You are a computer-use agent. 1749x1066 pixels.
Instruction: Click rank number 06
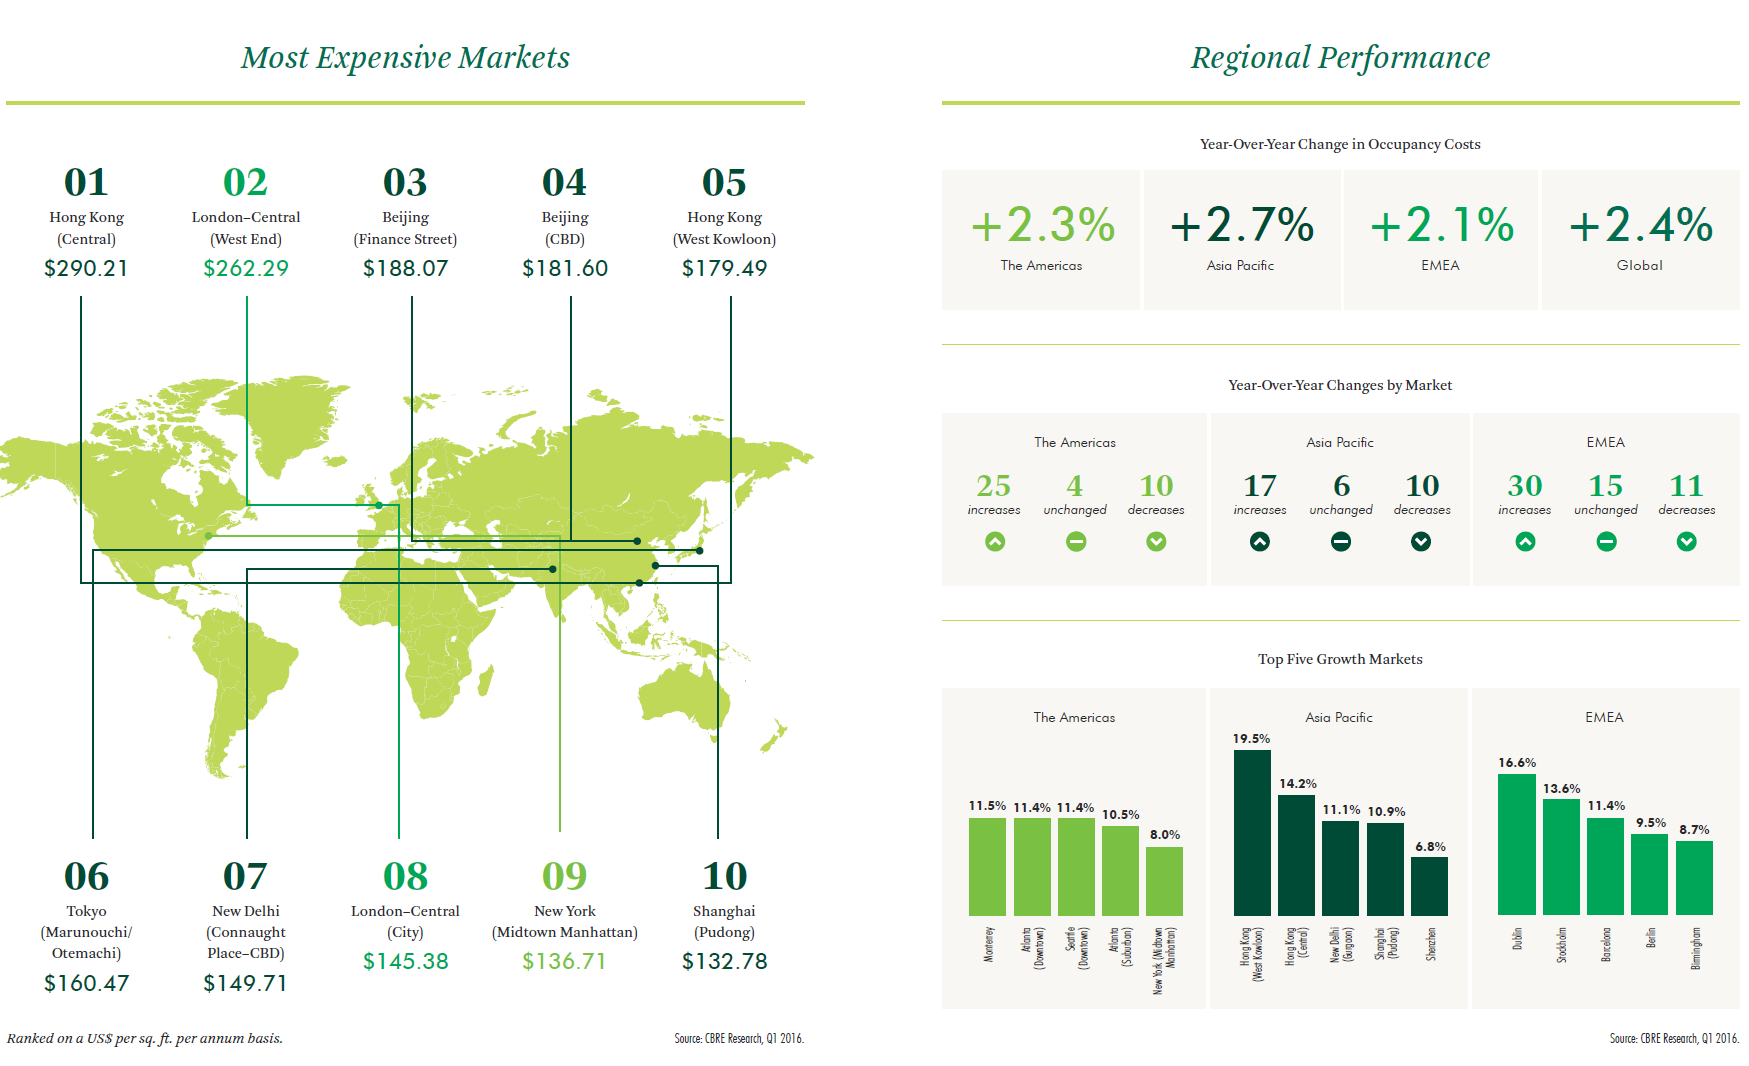[86, 877]
